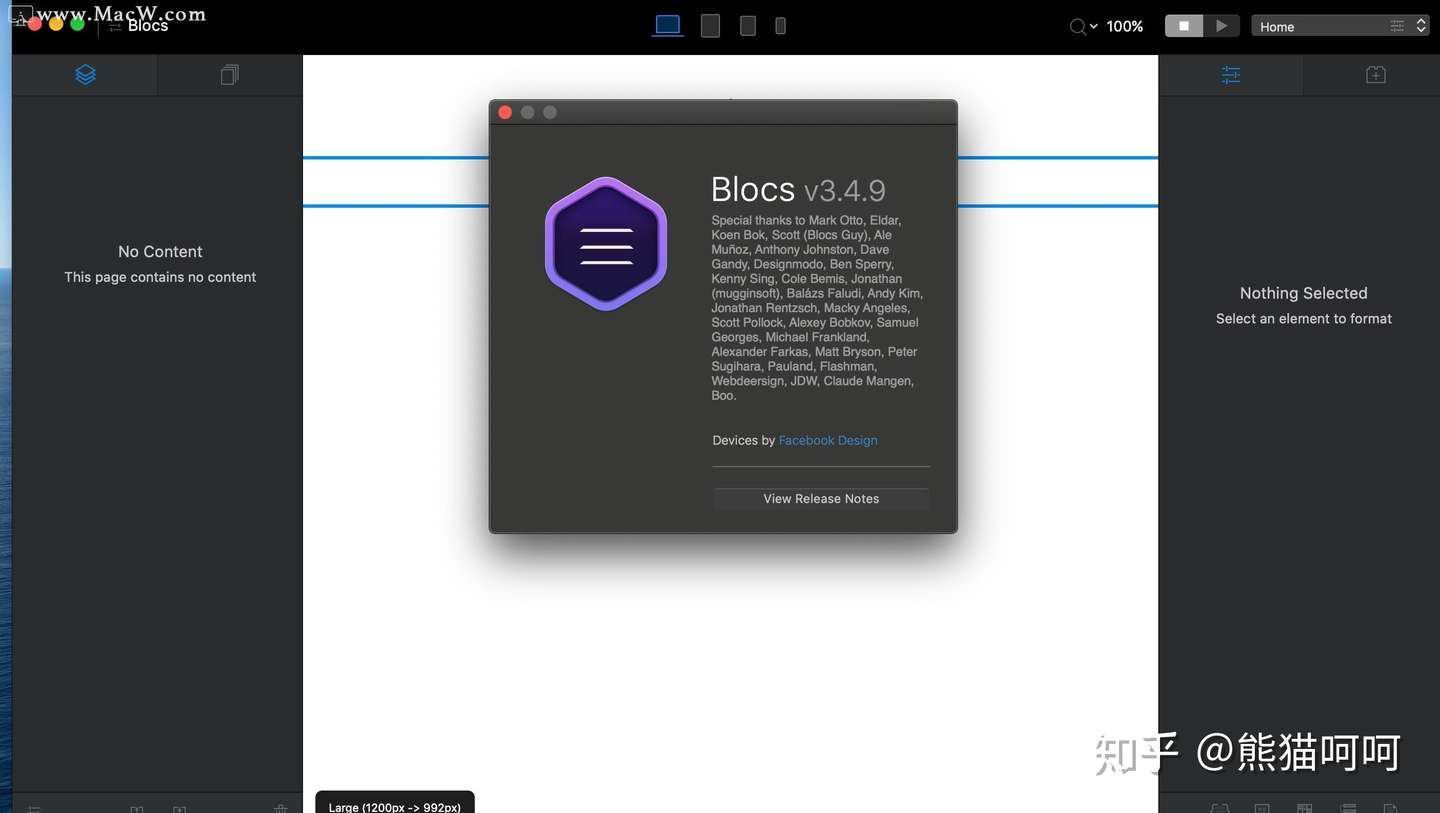Click the yellow minimize button of main window

coord(56,24)
